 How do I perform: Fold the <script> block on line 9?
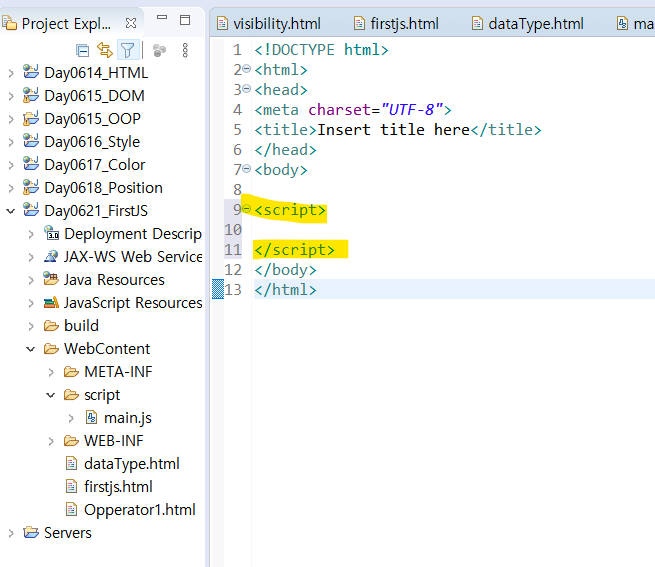(247, 208)
